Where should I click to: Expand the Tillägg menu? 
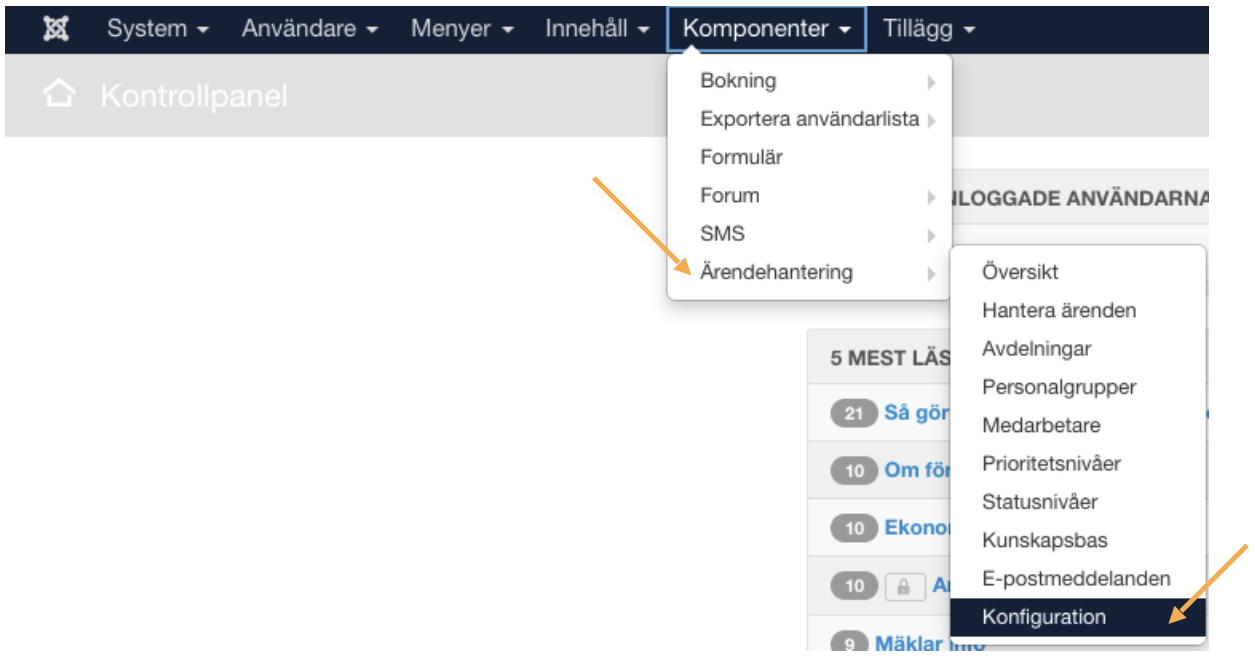click(928, 29)
